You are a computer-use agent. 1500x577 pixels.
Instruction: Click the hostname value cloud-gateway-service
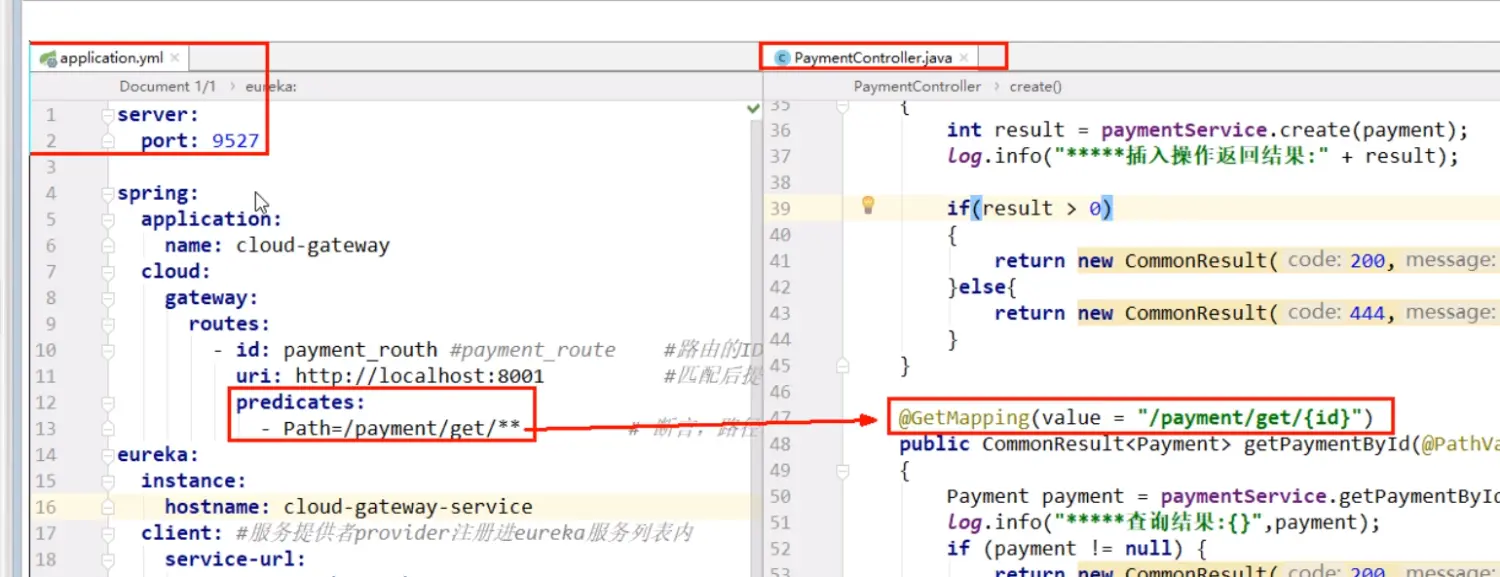408,507
